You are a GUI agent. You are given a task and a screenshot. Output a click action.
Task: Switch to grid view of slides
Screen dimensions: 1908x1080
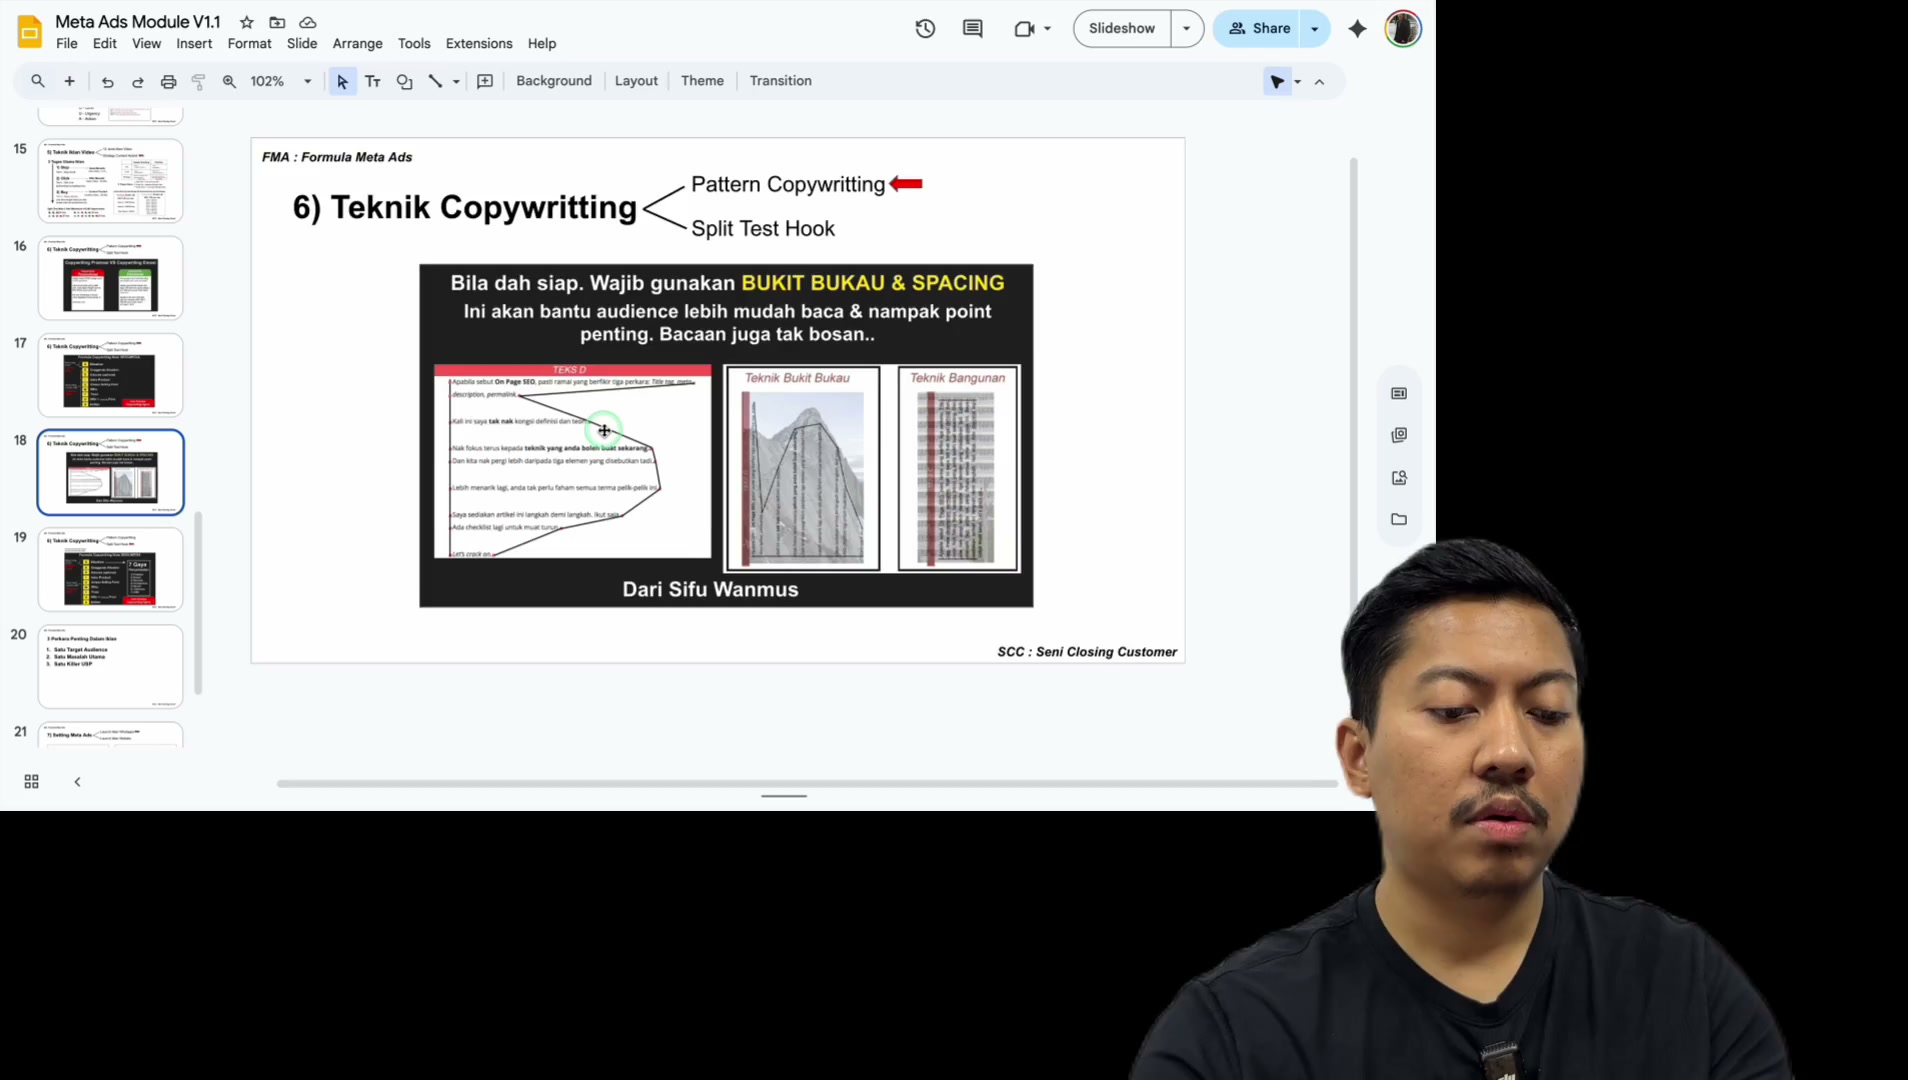pos(31,782)
